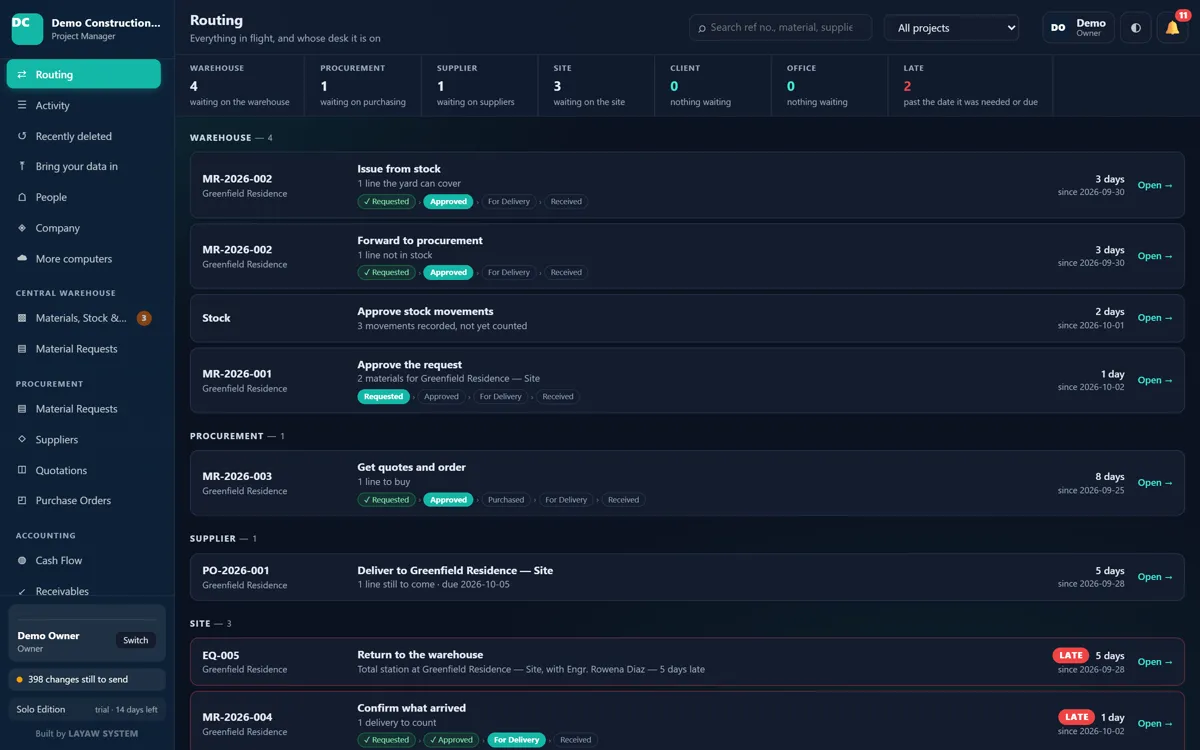Click the Cash Flow sidebar icon
This screenshot has width=1200, height=750.
pos(22,561)
